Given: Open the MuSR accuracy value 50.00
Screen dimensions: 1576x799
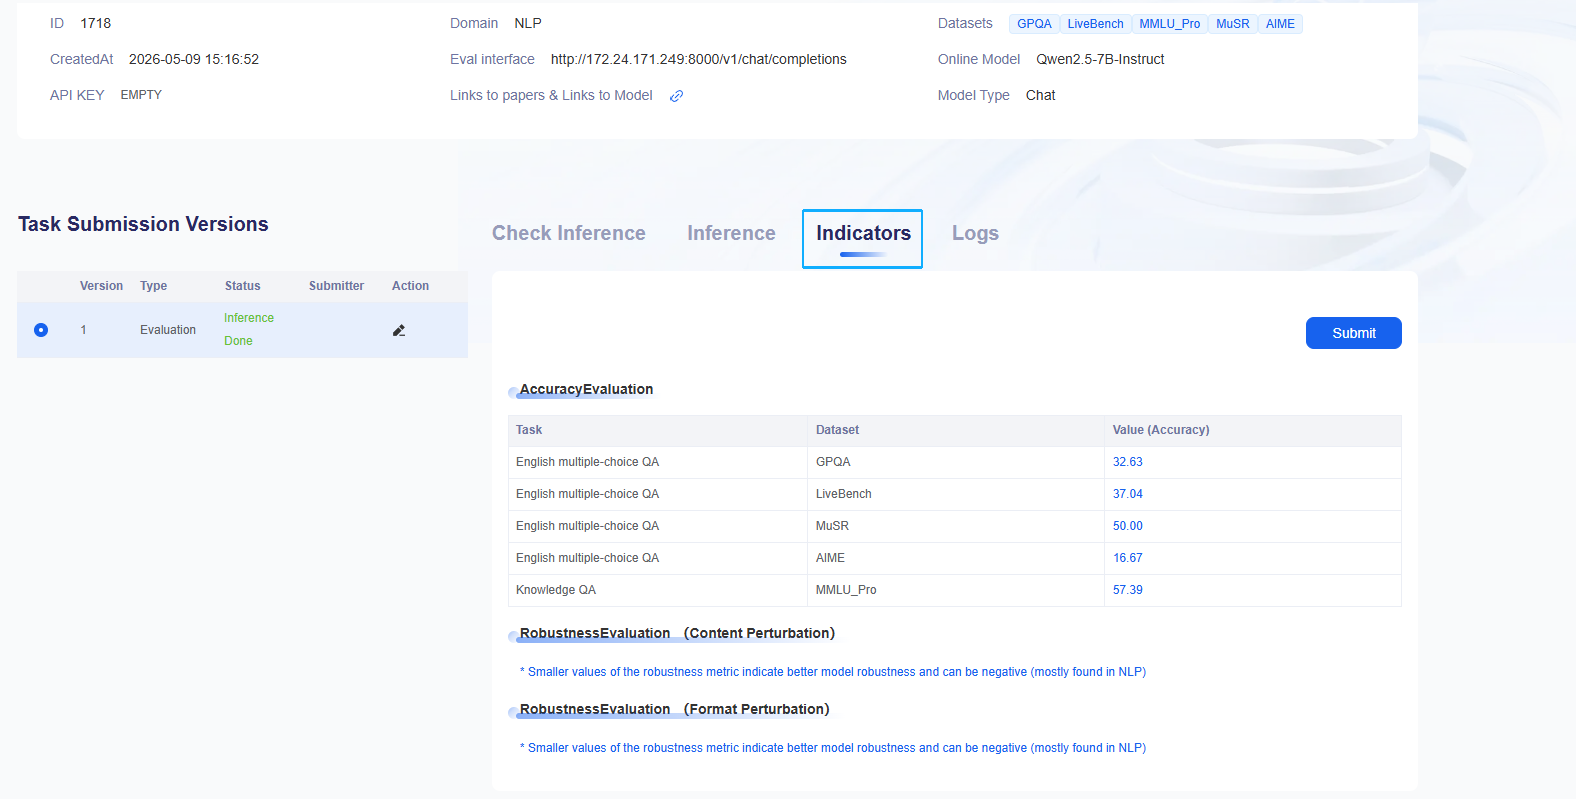Looking at the screenshot, I should (x=1127, y=526).
